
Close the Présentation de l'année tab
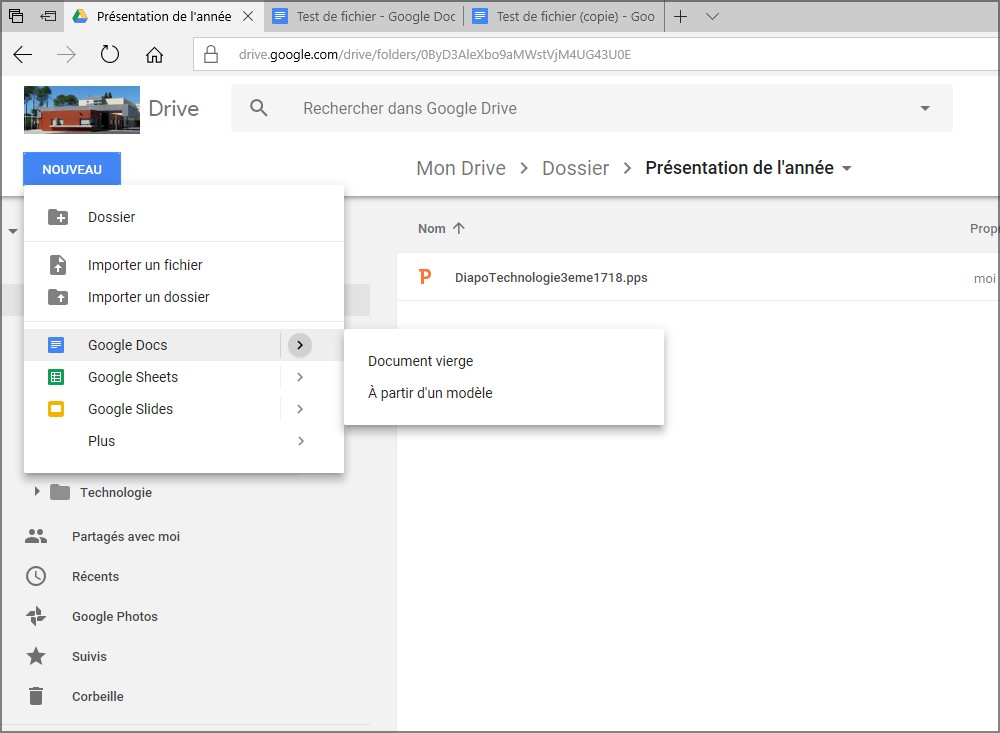coord(248,17)
